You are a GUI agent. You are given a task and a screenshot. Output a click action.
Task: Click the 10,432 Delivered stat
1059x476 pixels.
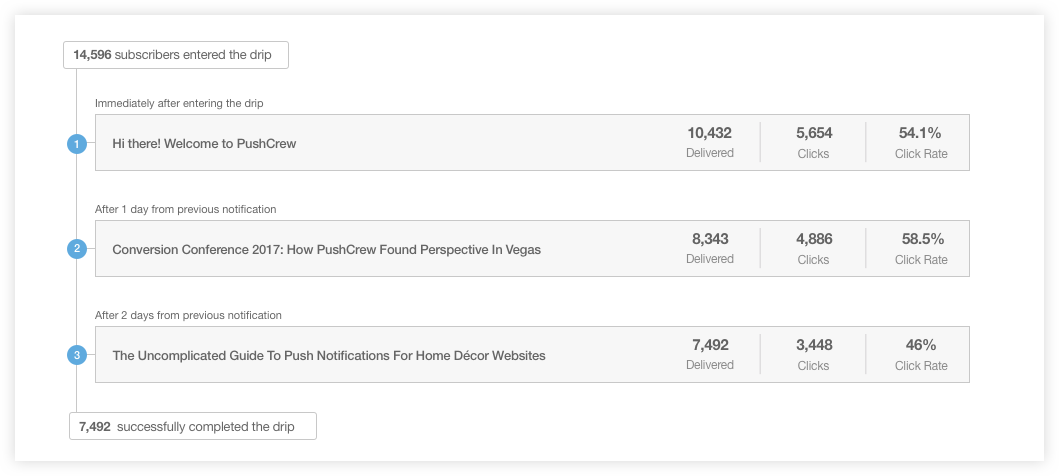point(709,142)
